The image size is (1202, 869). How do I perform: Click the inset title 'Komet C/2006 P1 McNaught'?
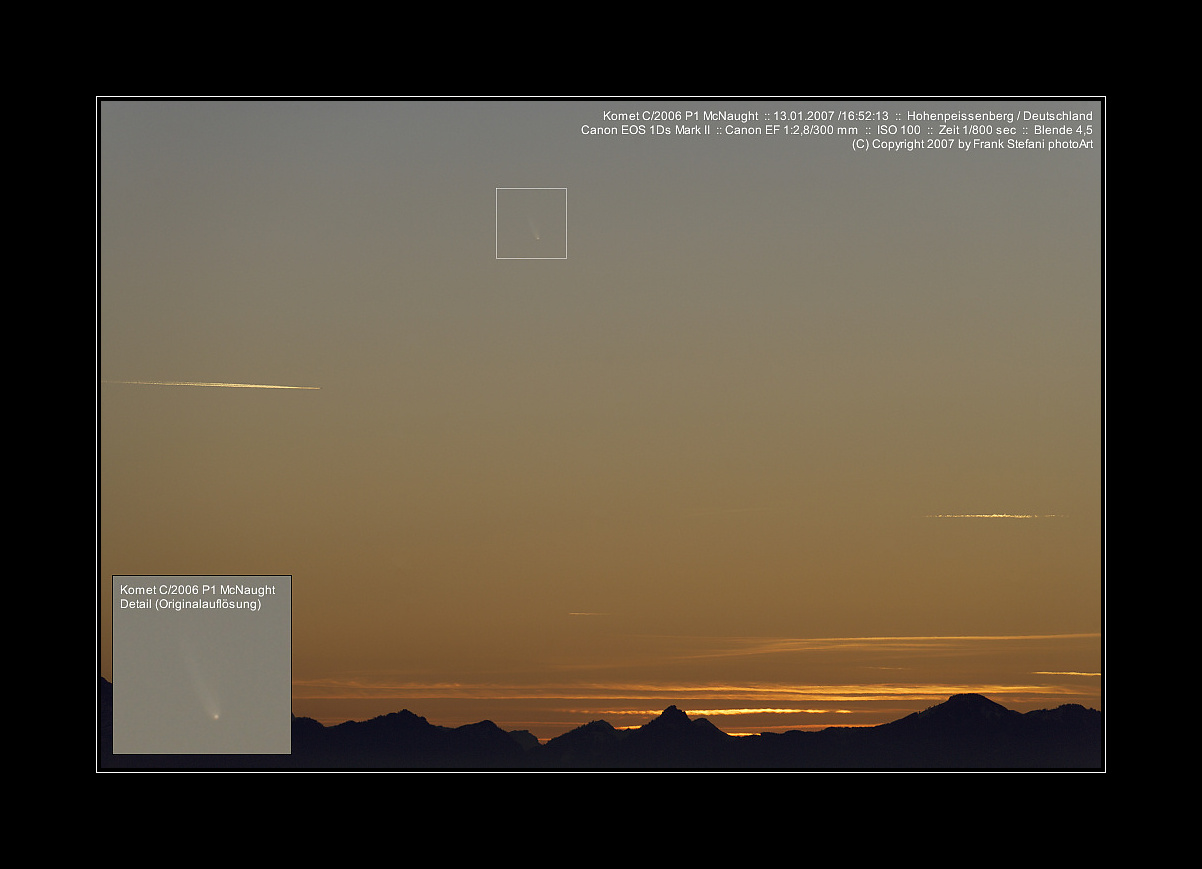[x=198, y=590]
